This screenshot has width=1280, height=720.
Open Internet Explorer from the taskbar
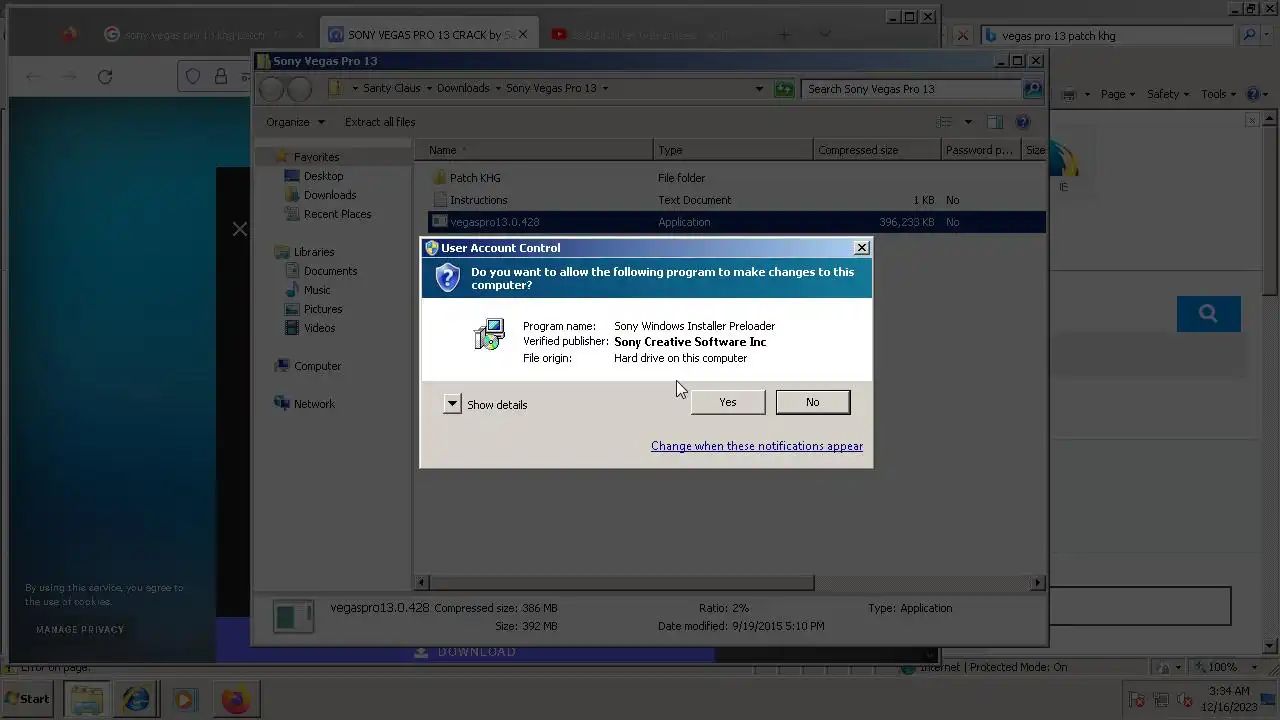[x=136, y=699]
